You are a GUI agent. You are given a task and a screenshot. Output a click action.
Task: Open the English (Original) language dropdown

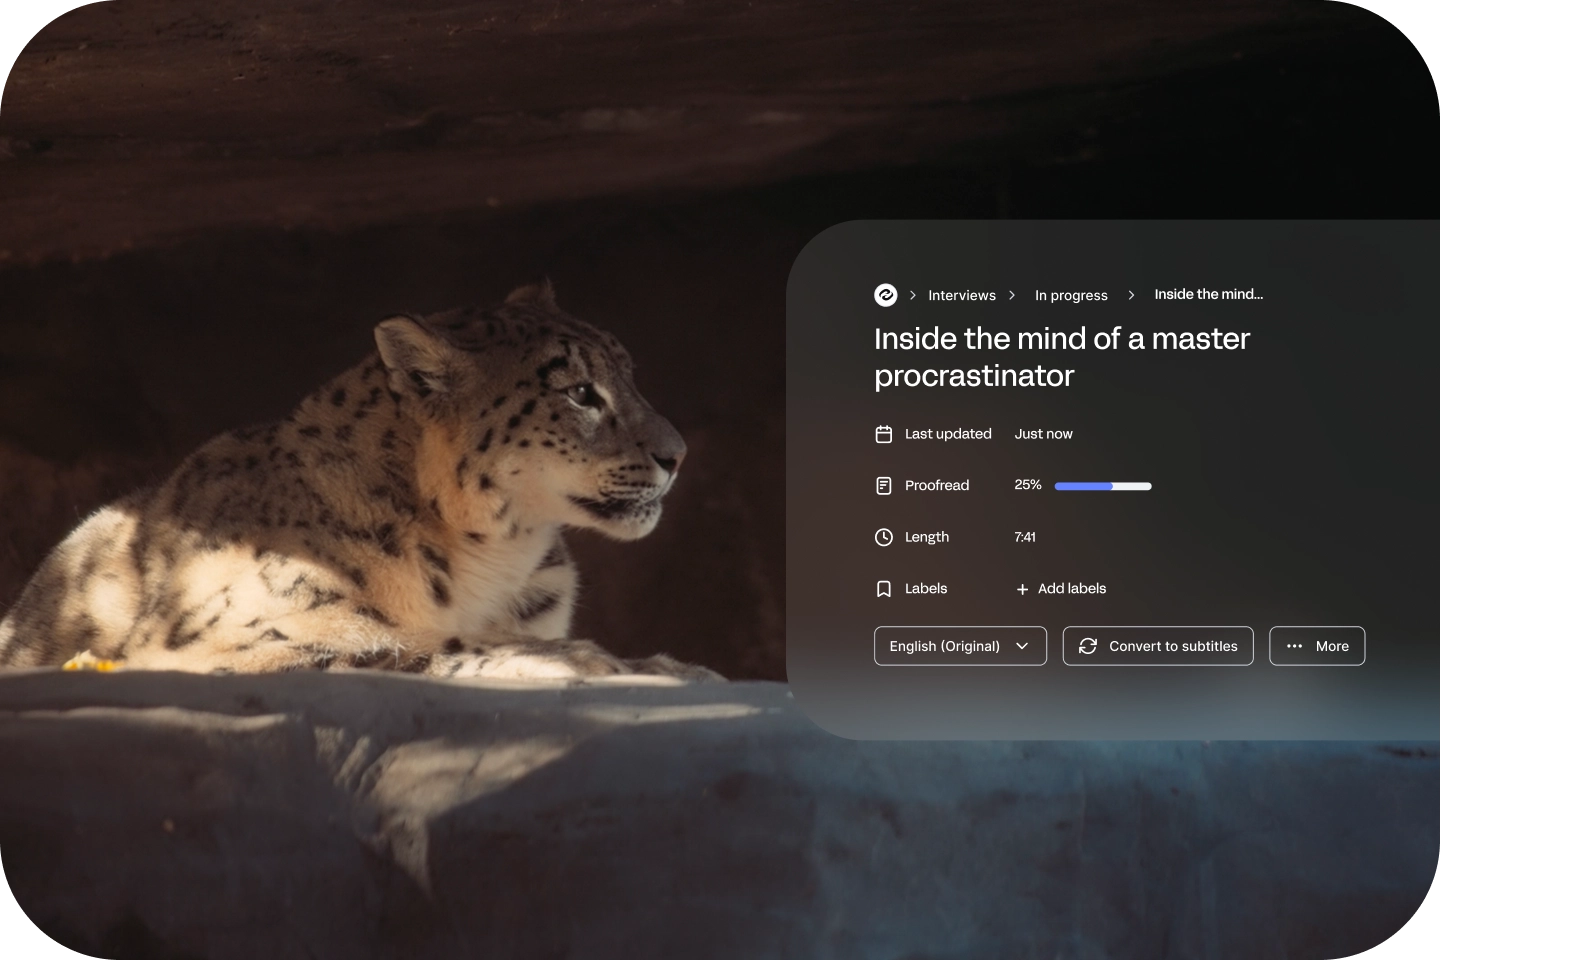(x=959, y=646)
